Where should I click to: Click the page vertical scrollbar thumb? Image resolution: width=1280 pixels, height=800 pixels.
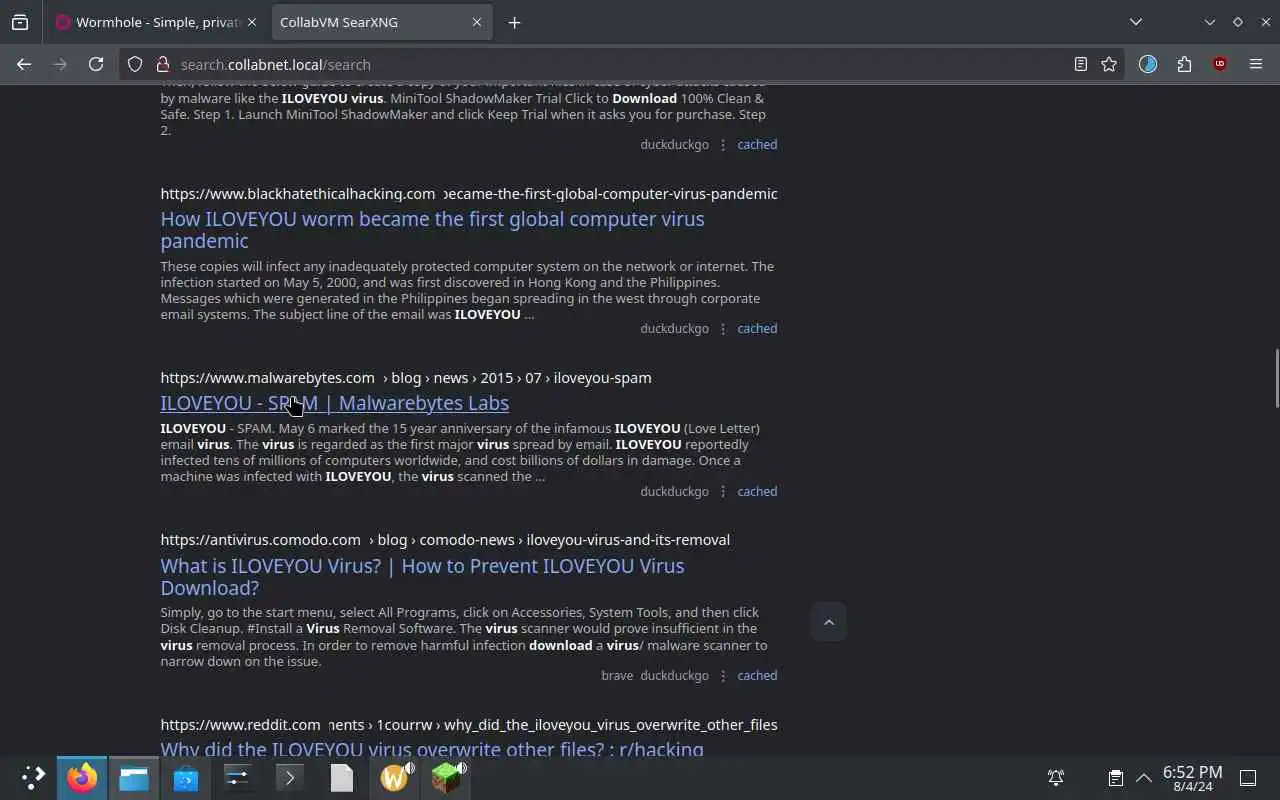[1275, 378]
